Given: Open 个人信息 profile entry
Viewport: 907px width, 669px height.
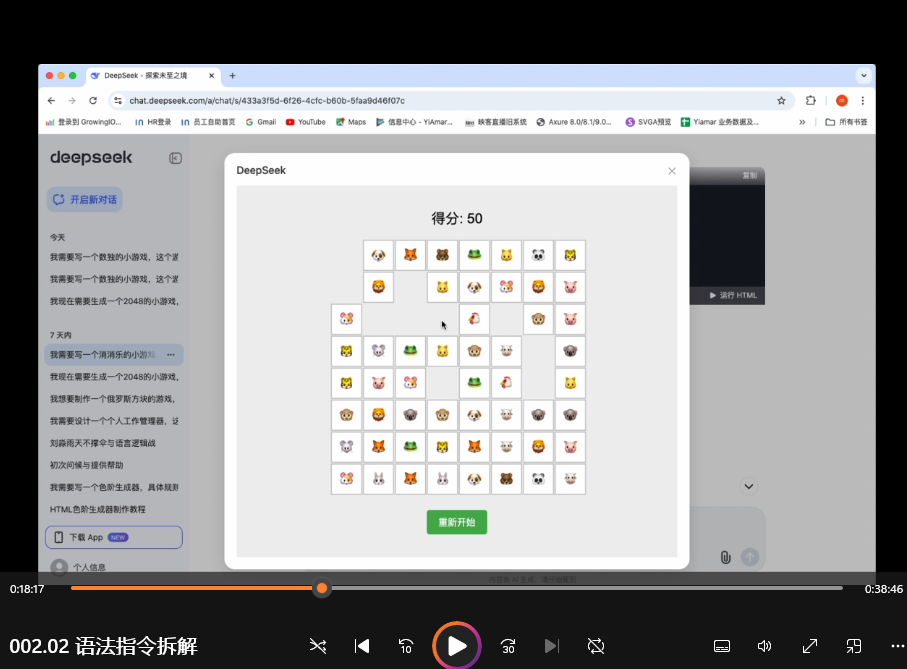Looking at the screenshot, I should 78,567.
